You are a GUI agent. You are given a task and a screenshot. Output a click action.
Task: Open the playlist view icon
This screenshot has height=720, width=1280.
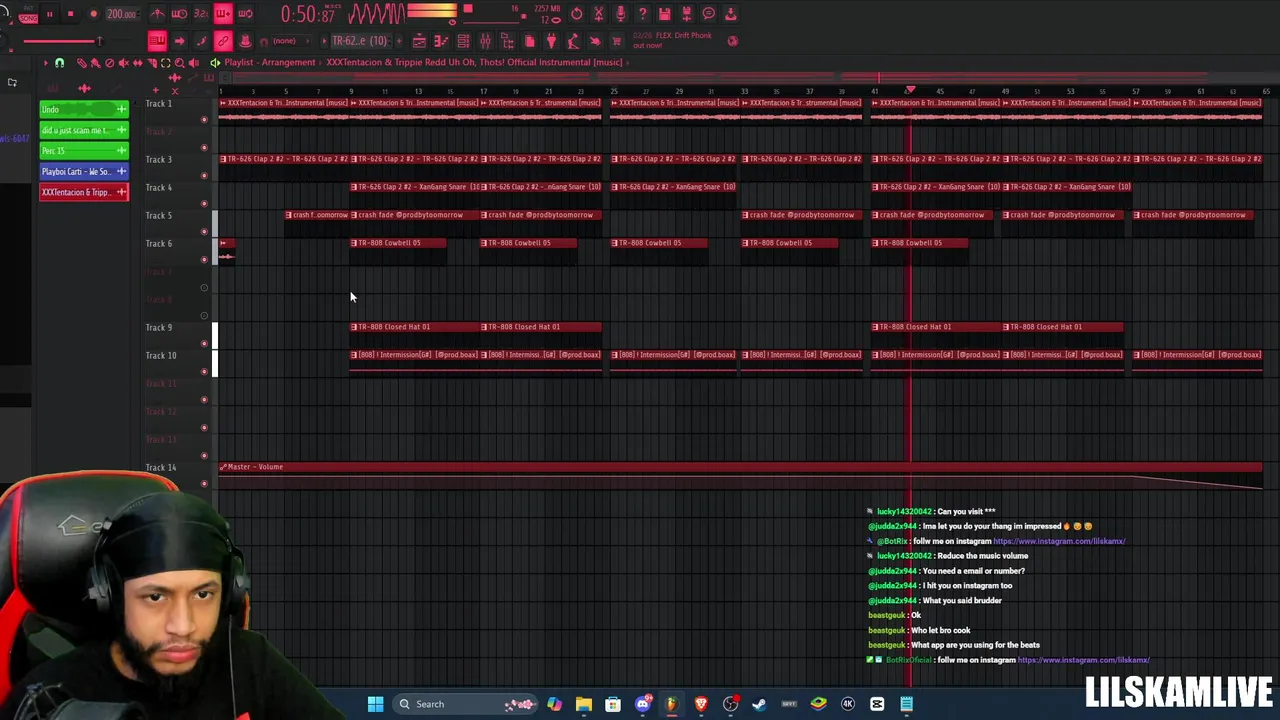(419, 41)
